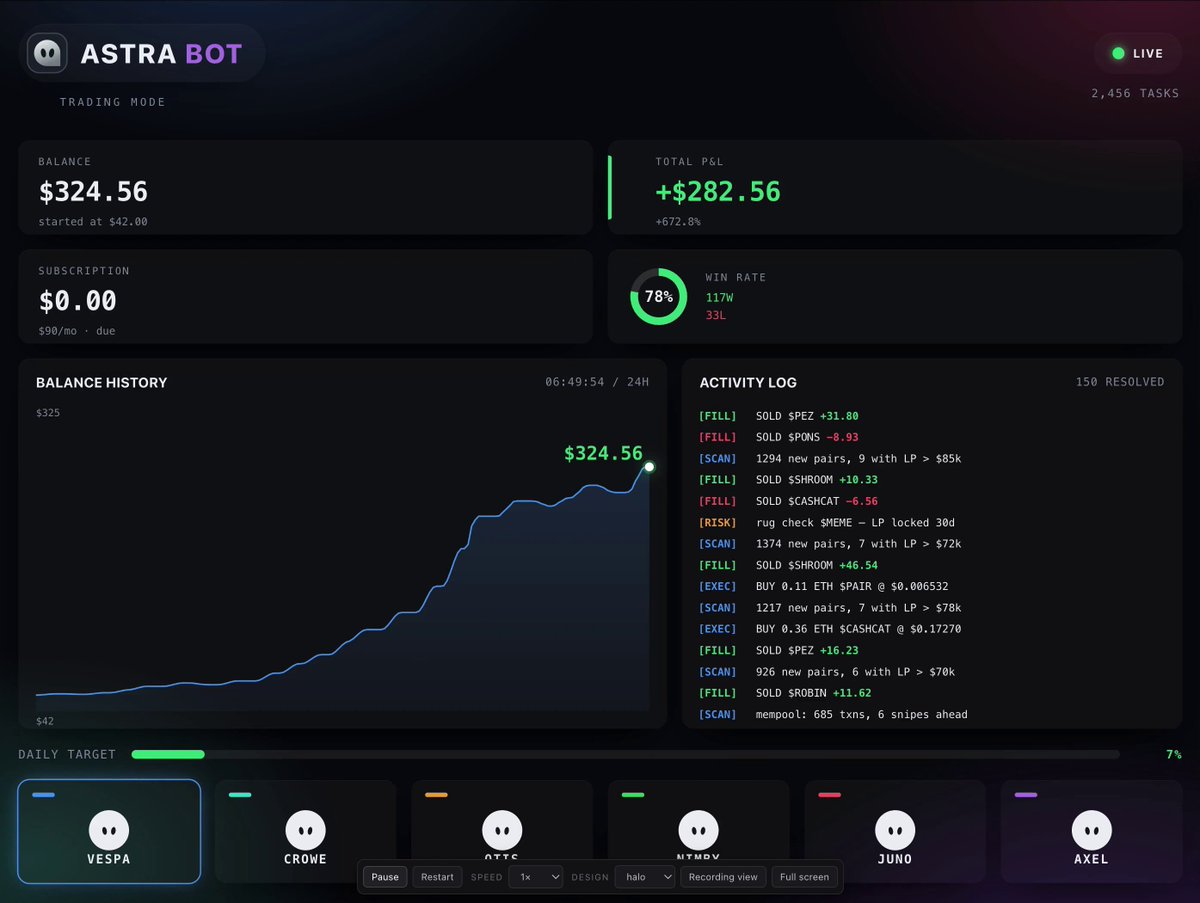
Task: Pause the simulation
Action: 385,877
